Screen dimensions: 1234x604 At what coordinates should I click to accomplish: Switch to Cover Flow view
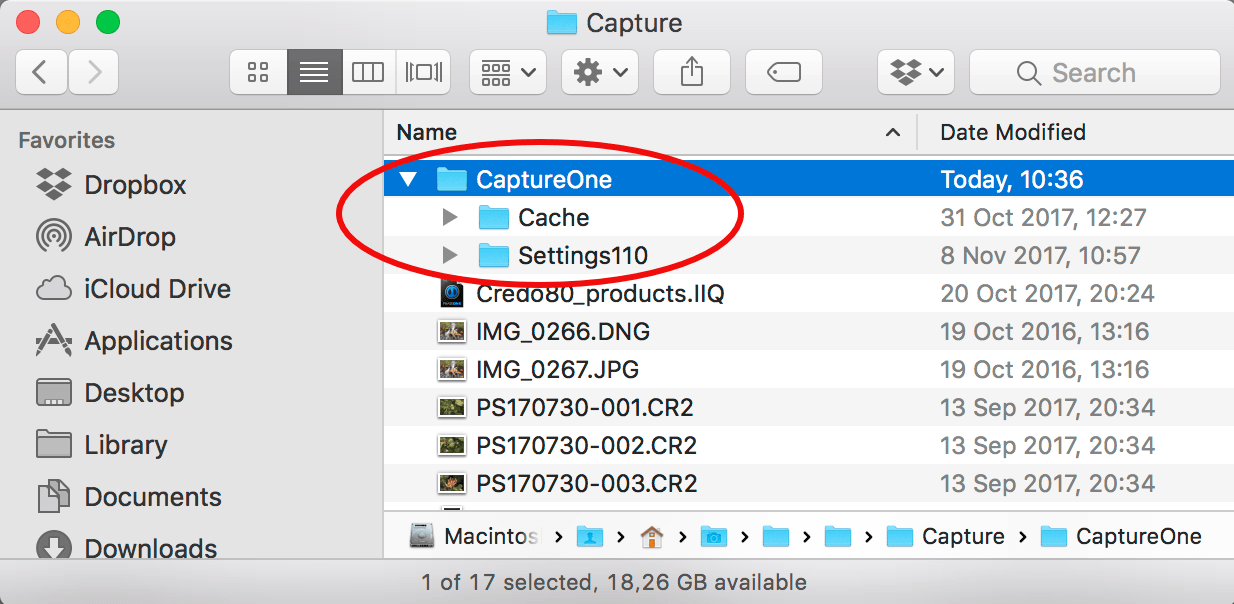[x=424, y=72]
